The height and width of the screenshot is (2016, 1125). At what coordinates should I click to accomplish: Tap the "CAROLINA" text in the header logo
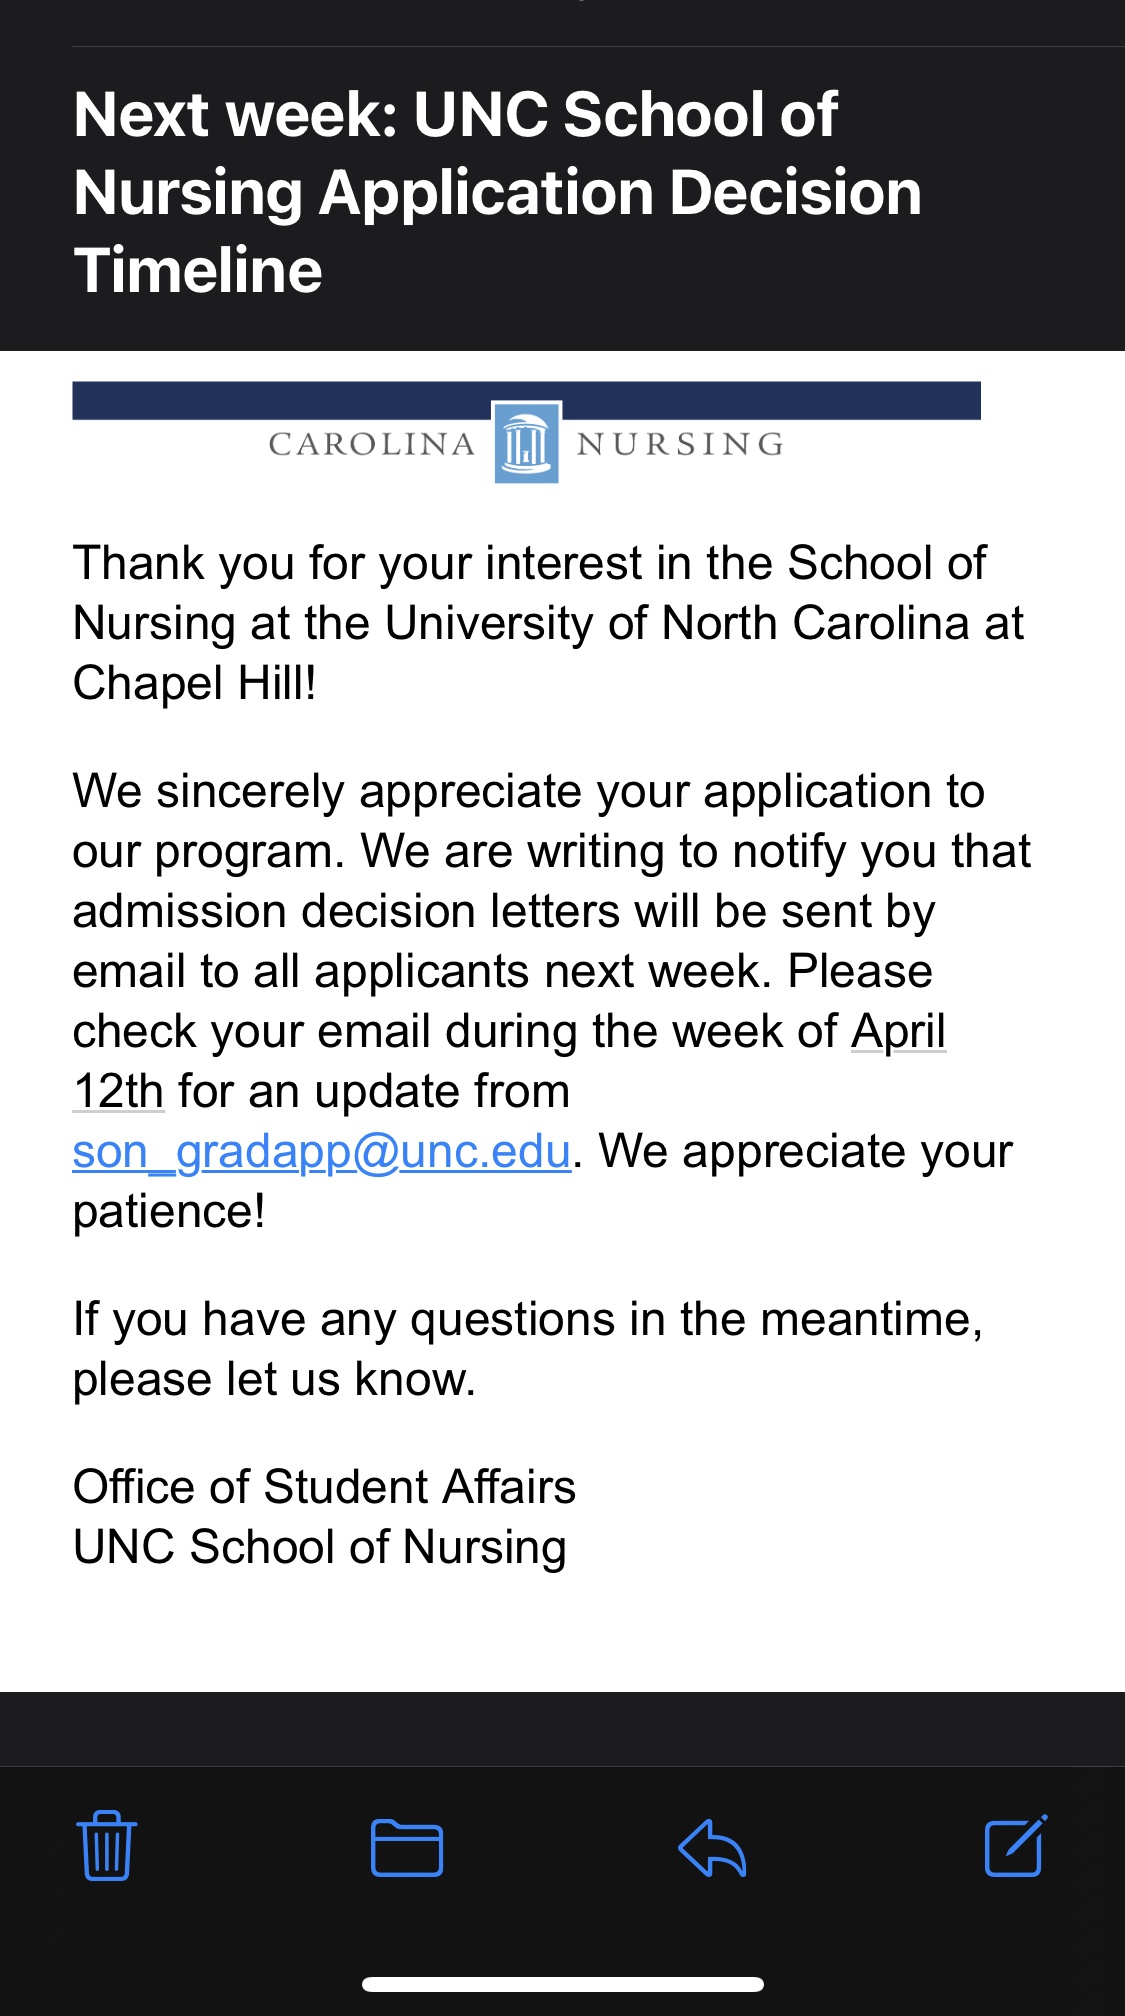[x=372, y=444]
